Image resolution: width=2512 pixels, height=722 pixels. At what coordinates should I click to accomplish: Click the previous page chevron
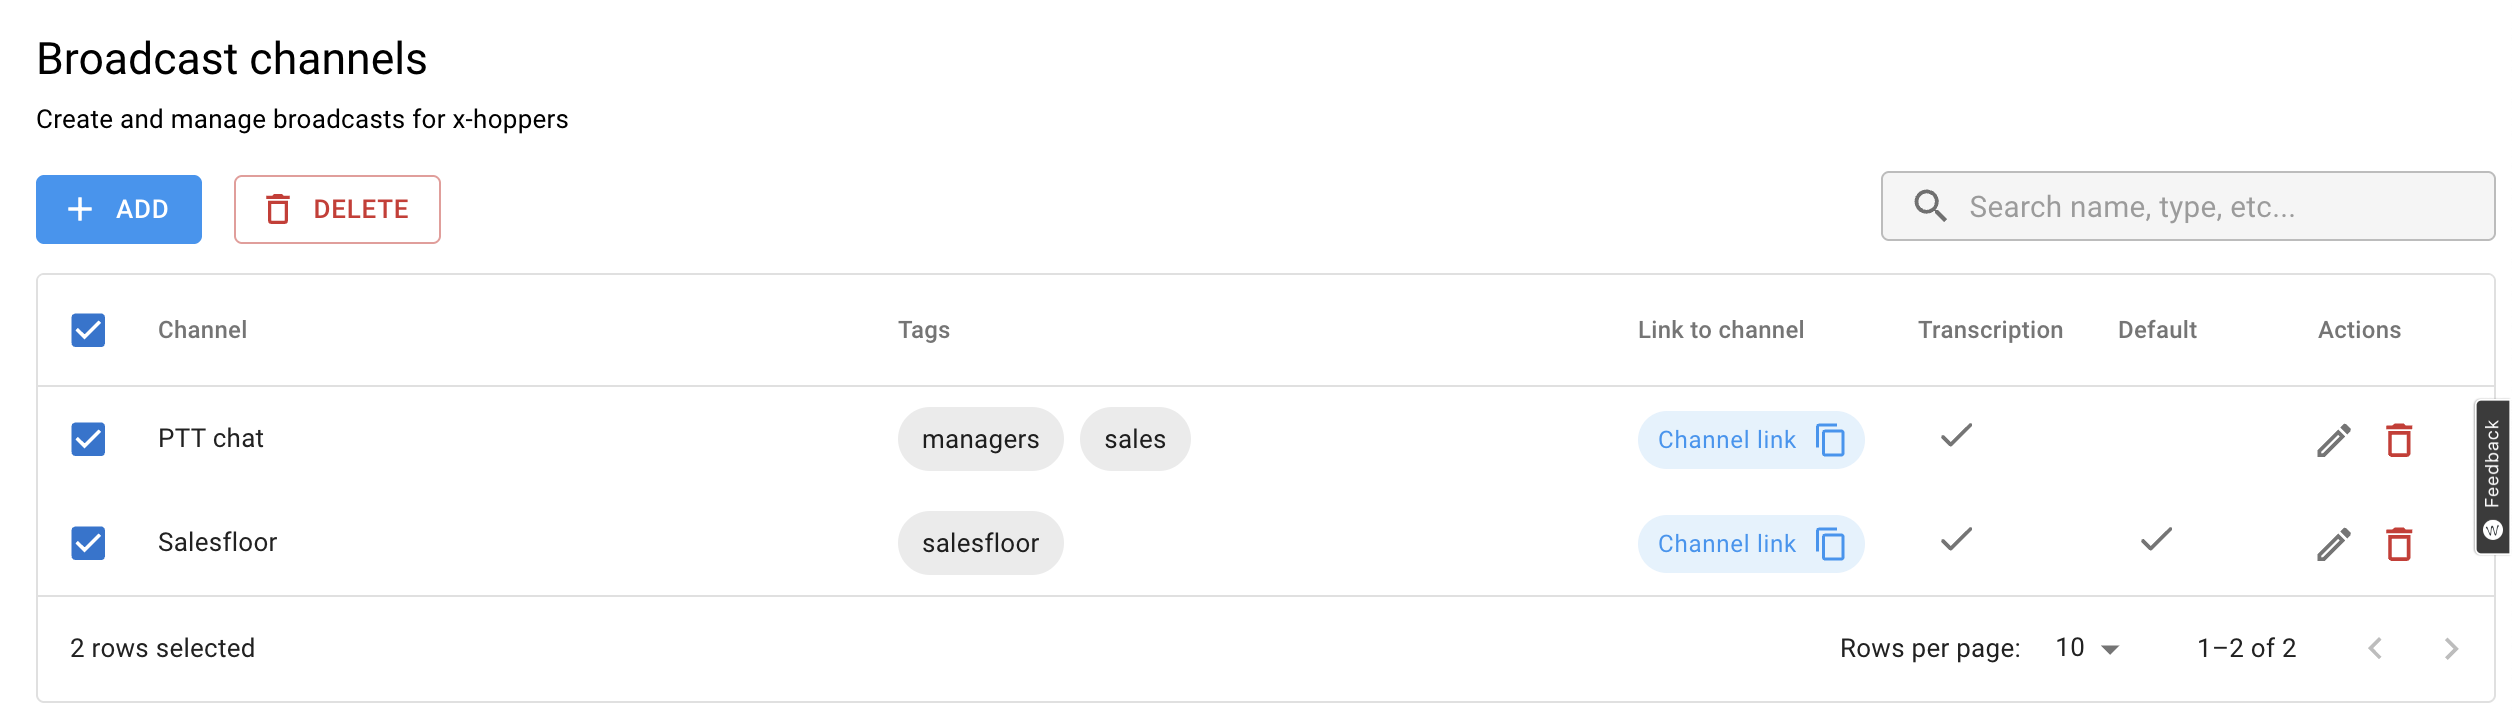[x=2376, y=648]
